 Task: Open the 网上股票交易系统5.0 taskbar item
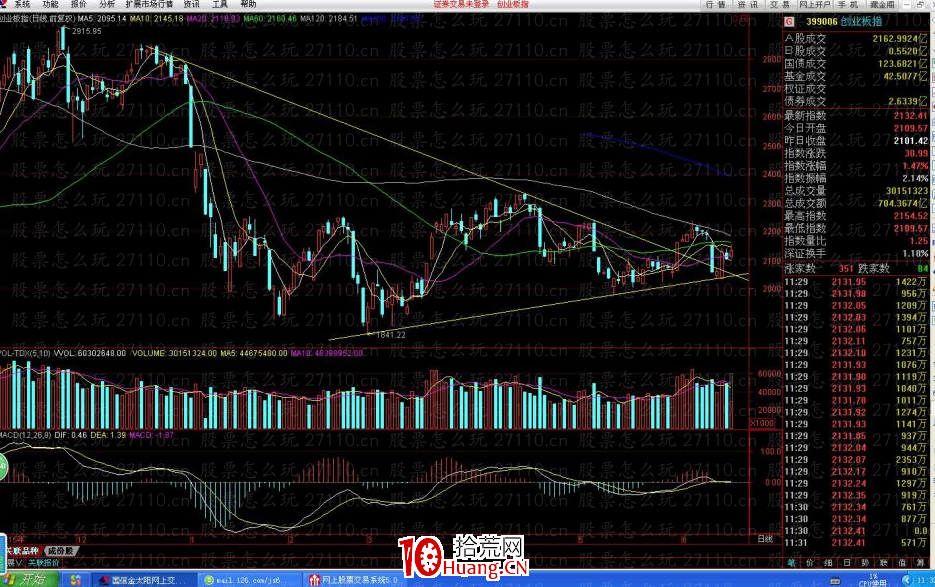pyautogui.click(x=354, y=579)
